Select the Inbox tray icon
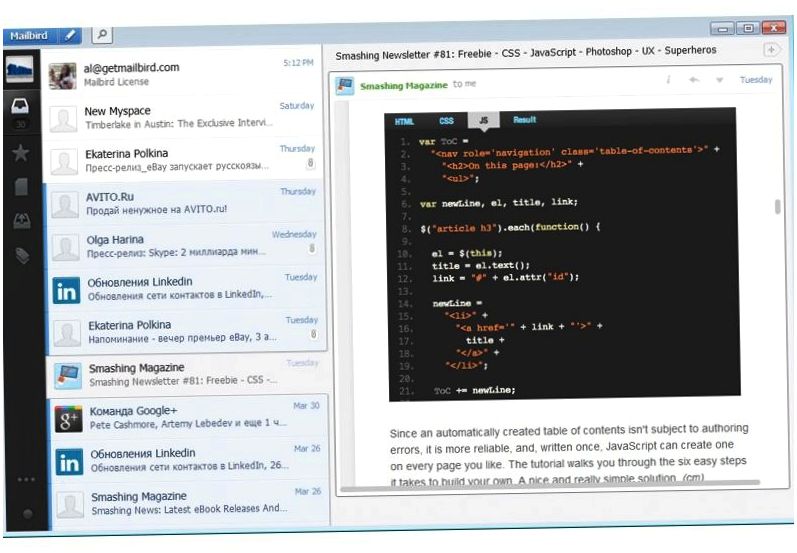This screenshot has height=553, width=797. click(x=20, y=106)
